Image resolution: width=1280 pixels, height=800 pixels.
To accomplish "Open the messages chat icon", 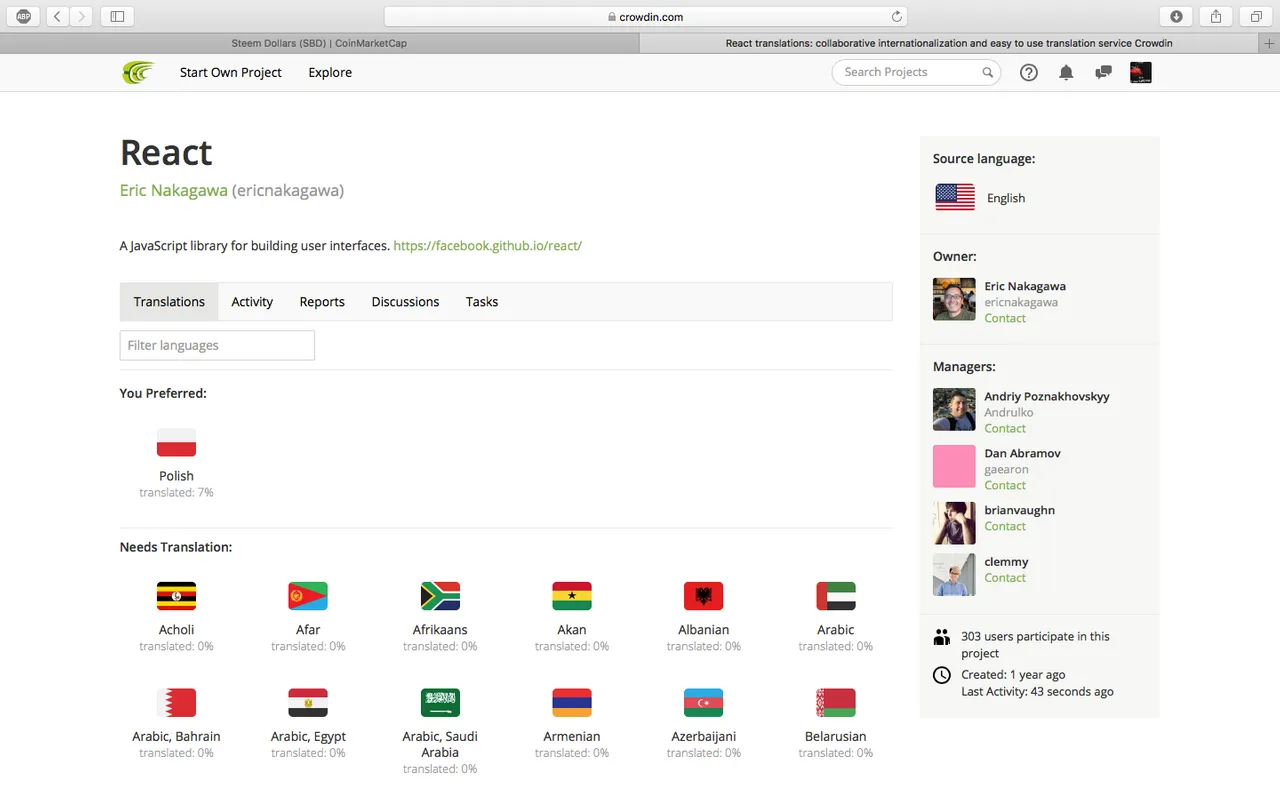I will (1103, 72).
